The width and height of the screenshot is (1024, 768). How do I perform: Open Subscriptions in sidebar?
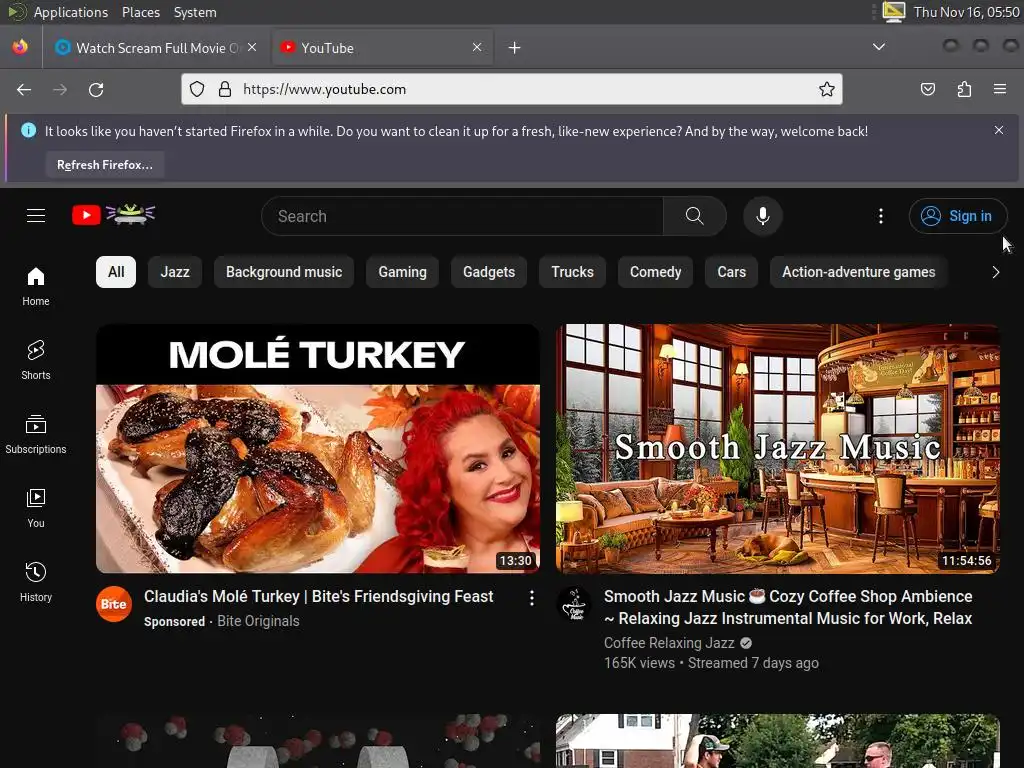click(x=36, y=434)
